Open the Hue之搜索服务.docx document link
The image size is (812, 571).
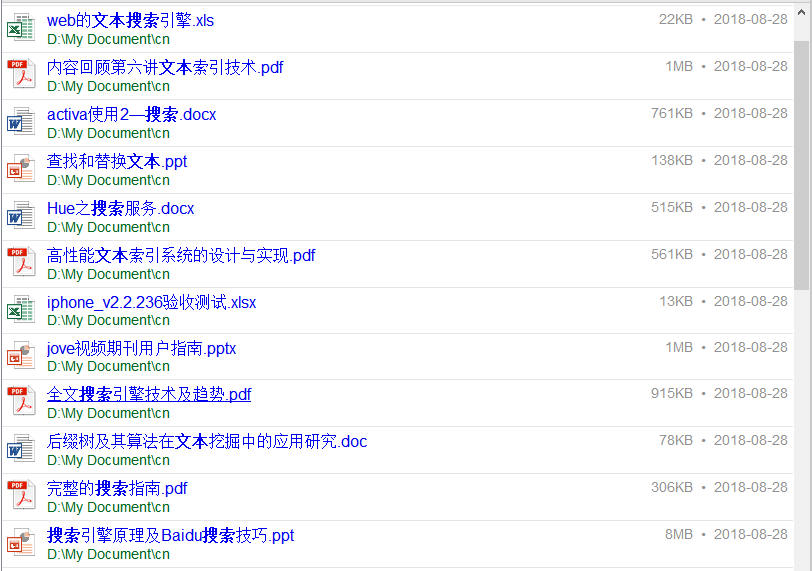pyautogui.click(x=120, y=208)
